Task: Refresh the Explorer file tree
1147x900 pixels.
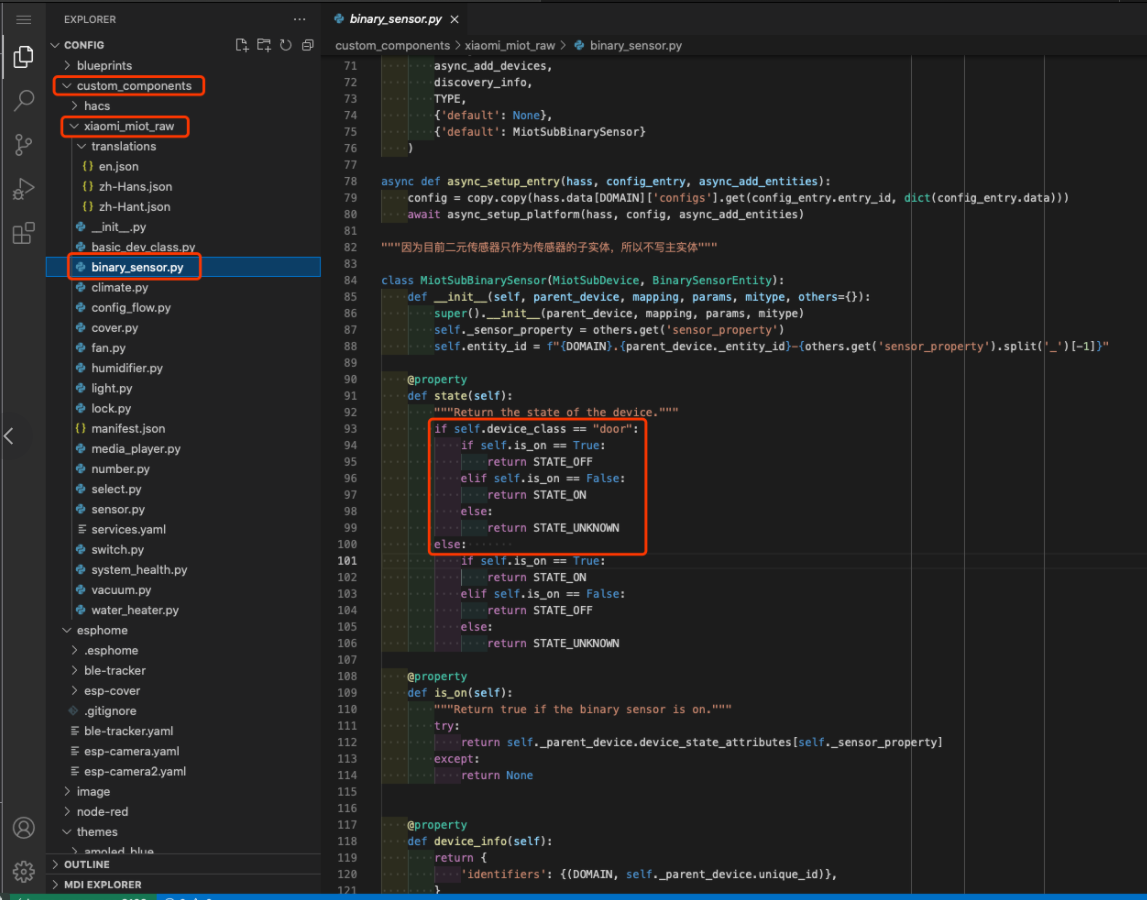Action: tap(286, 45)
